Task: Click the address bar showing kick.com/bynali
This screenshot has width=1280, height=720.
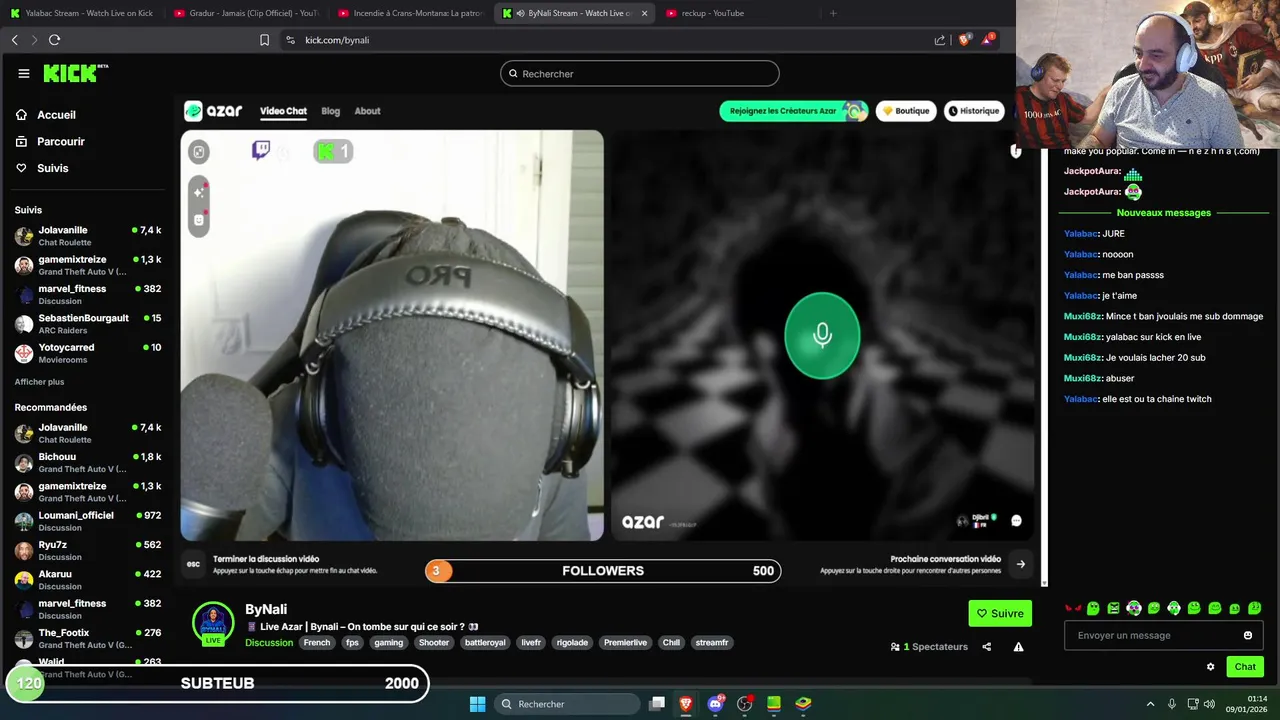Action: point(605,40)
